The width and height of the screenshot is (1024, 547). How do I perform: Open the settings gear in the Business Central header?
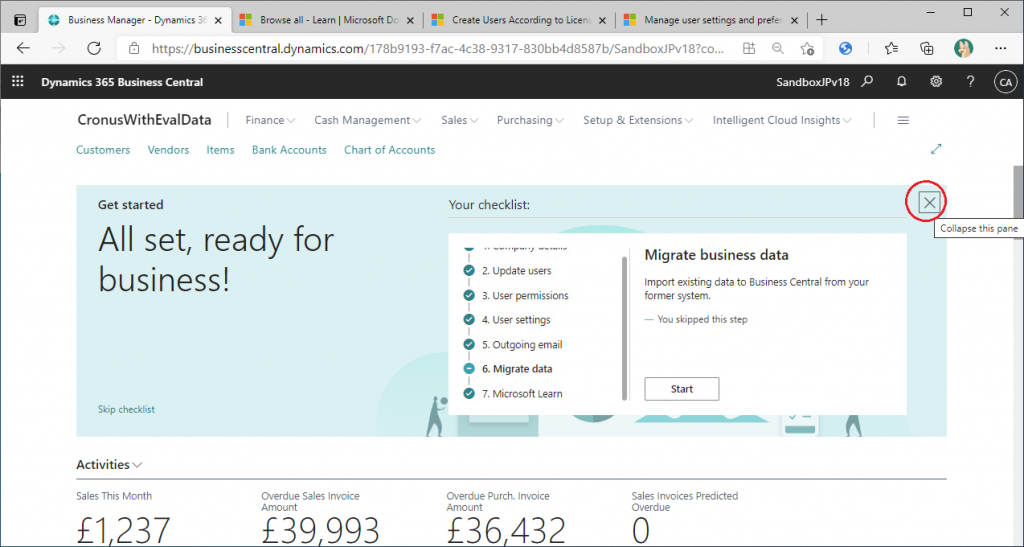click(936, 82)
